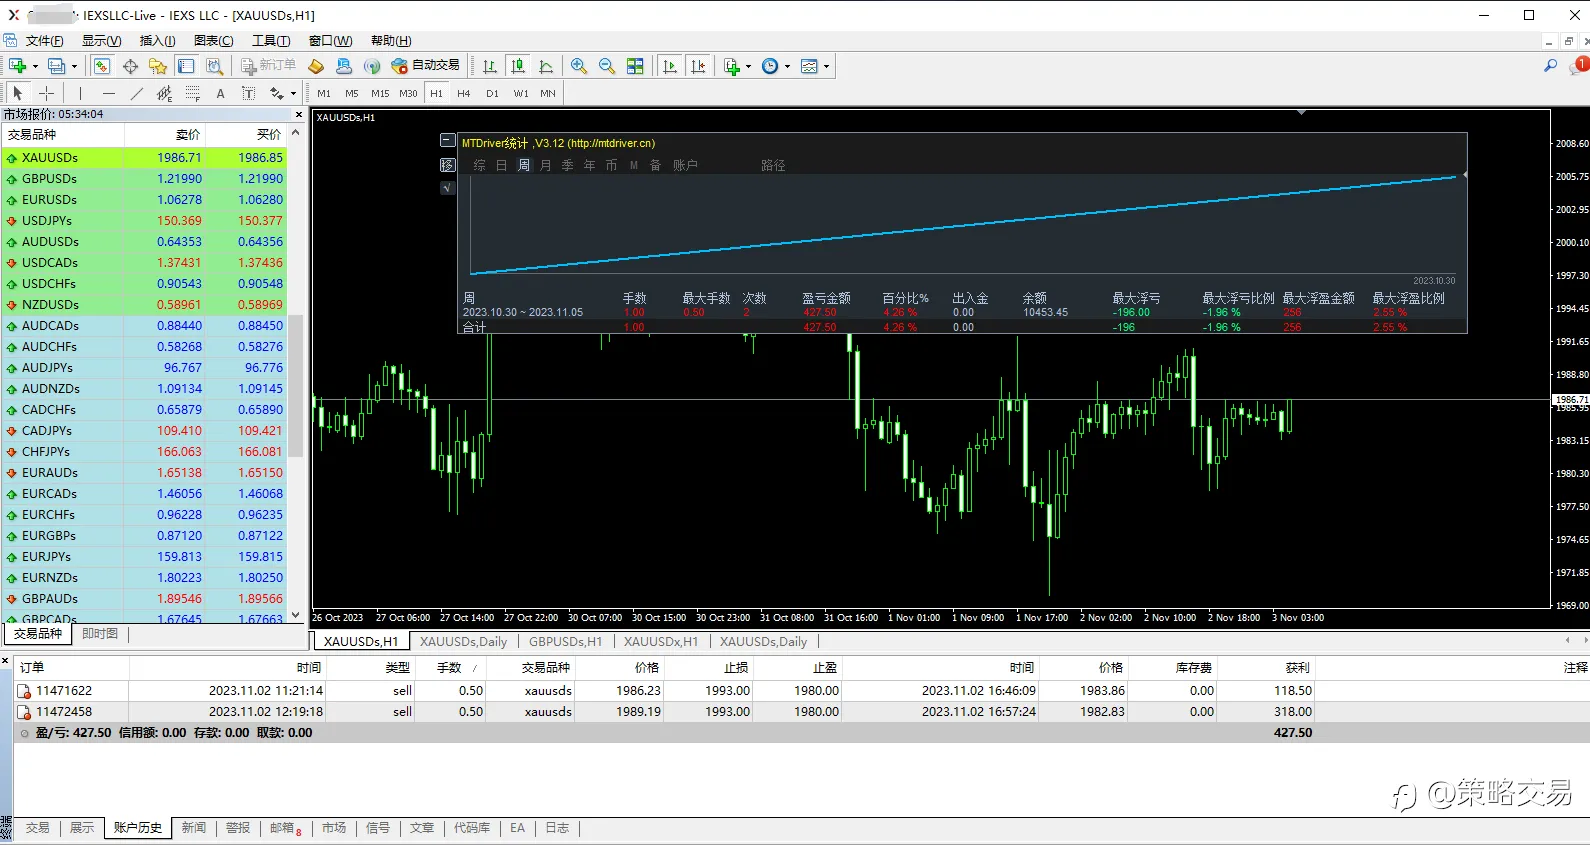The width and height of the screenshot is (1590, 845).
Task: Toggle the Market Watch window icon
Action: [x=102, y=66]
